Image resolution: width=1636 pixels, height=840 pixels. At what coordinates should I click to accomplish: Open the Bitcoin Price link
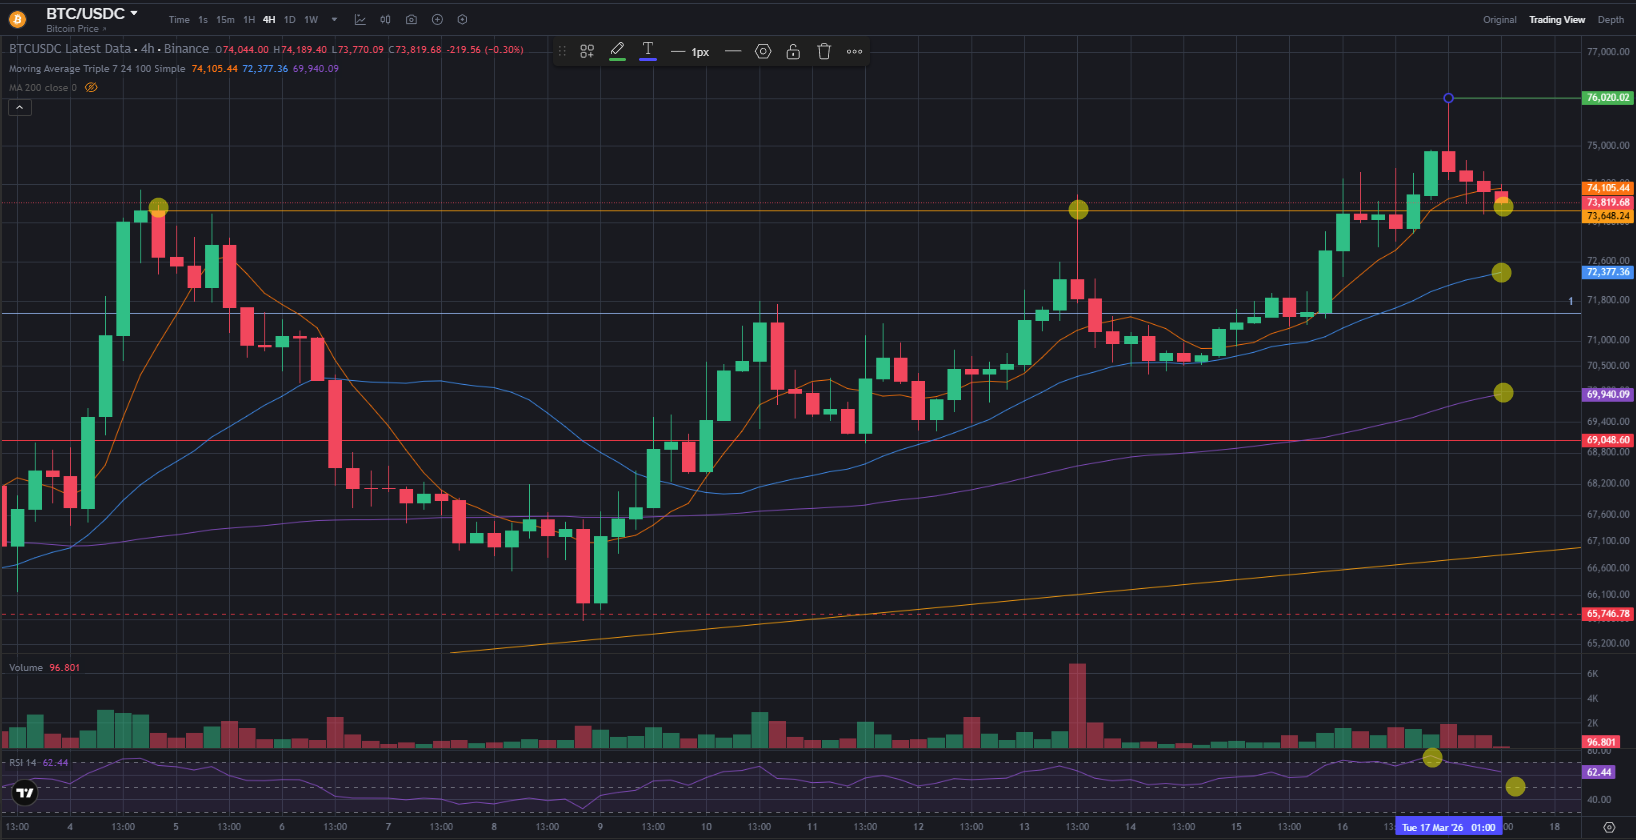[x=75, y=29]
